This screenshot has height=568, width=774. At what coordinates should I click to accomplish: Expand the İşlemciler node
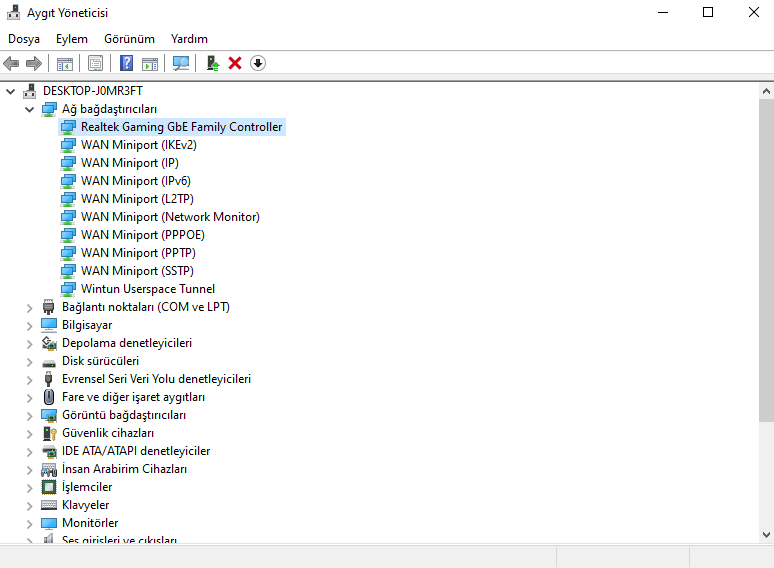[30, 488]
